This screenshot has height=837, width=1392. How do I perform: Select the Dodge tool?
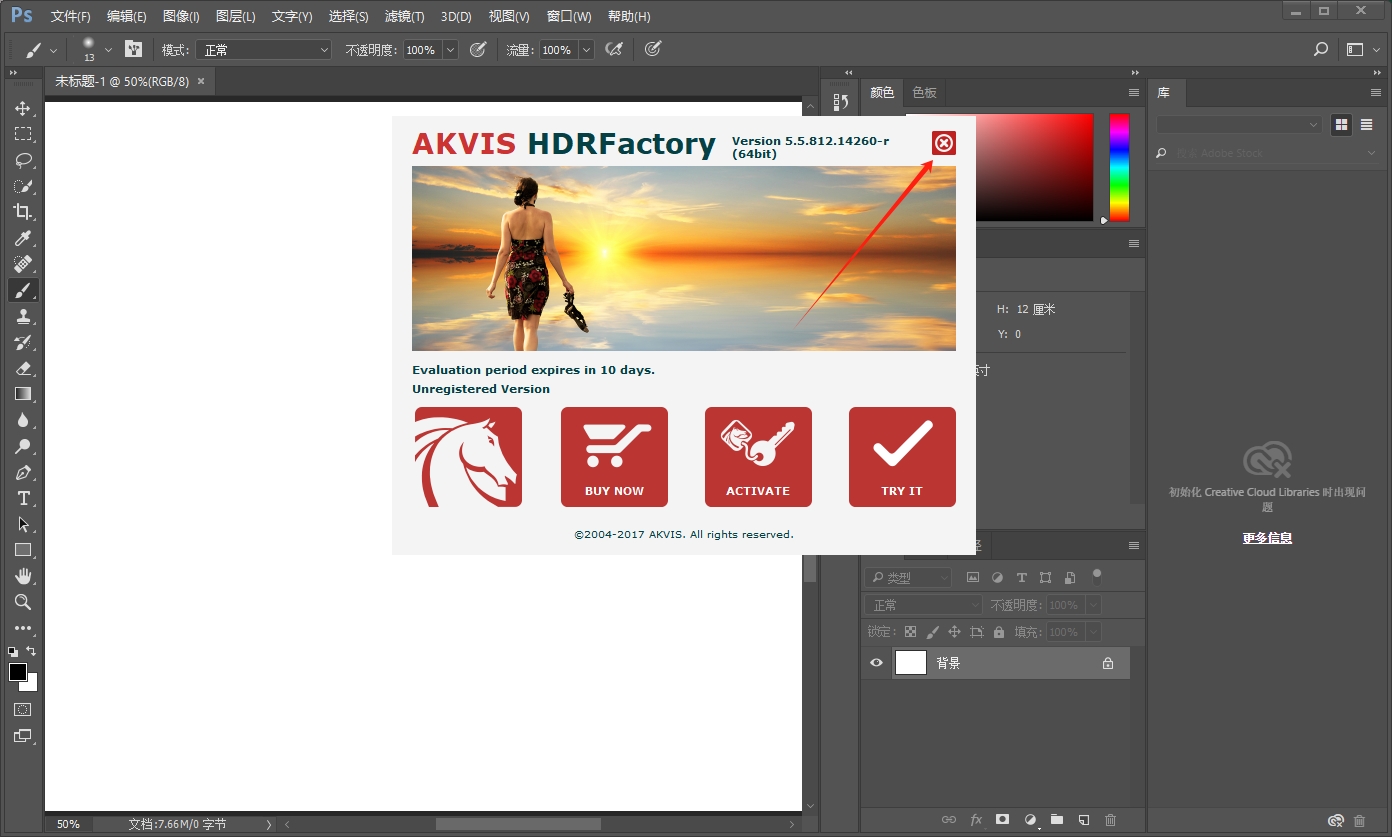tap(23, 446)
